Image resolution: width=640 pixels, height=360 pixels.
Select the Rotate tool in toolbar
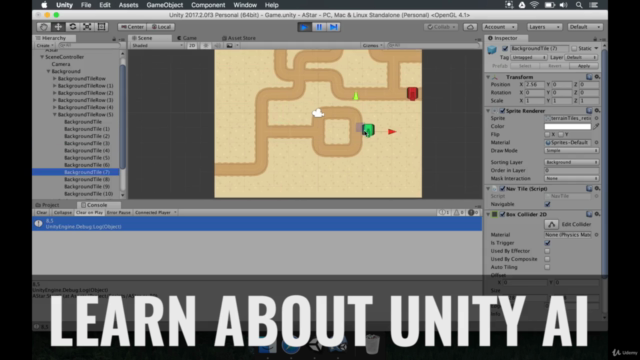(73, 27)
